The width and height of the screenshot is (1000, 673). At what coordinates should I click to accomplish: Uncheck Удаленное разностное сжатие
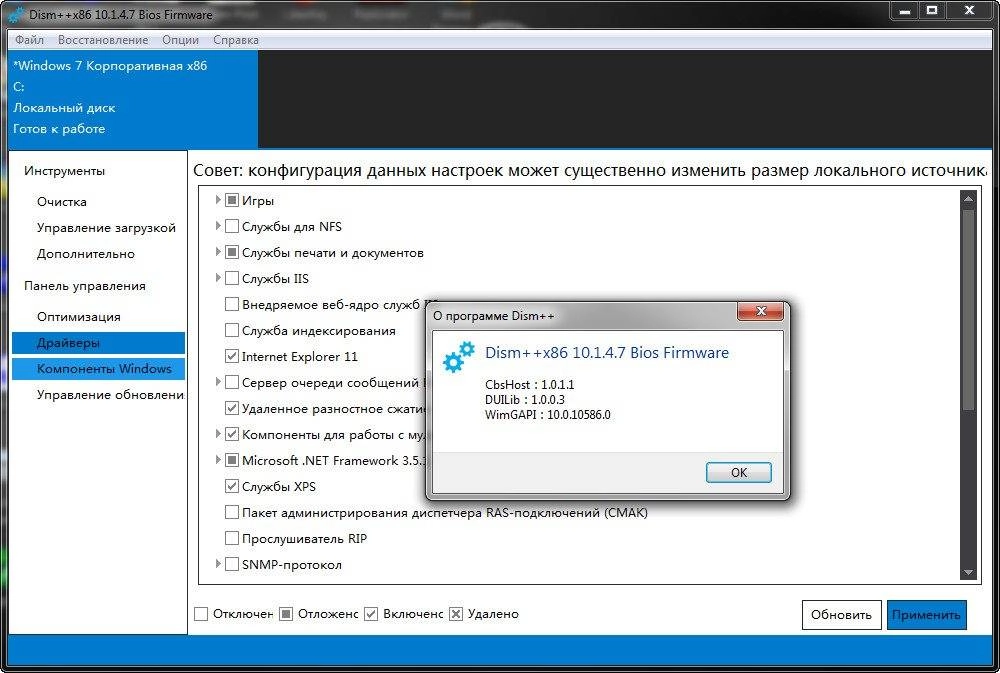(x=232, y=408)
